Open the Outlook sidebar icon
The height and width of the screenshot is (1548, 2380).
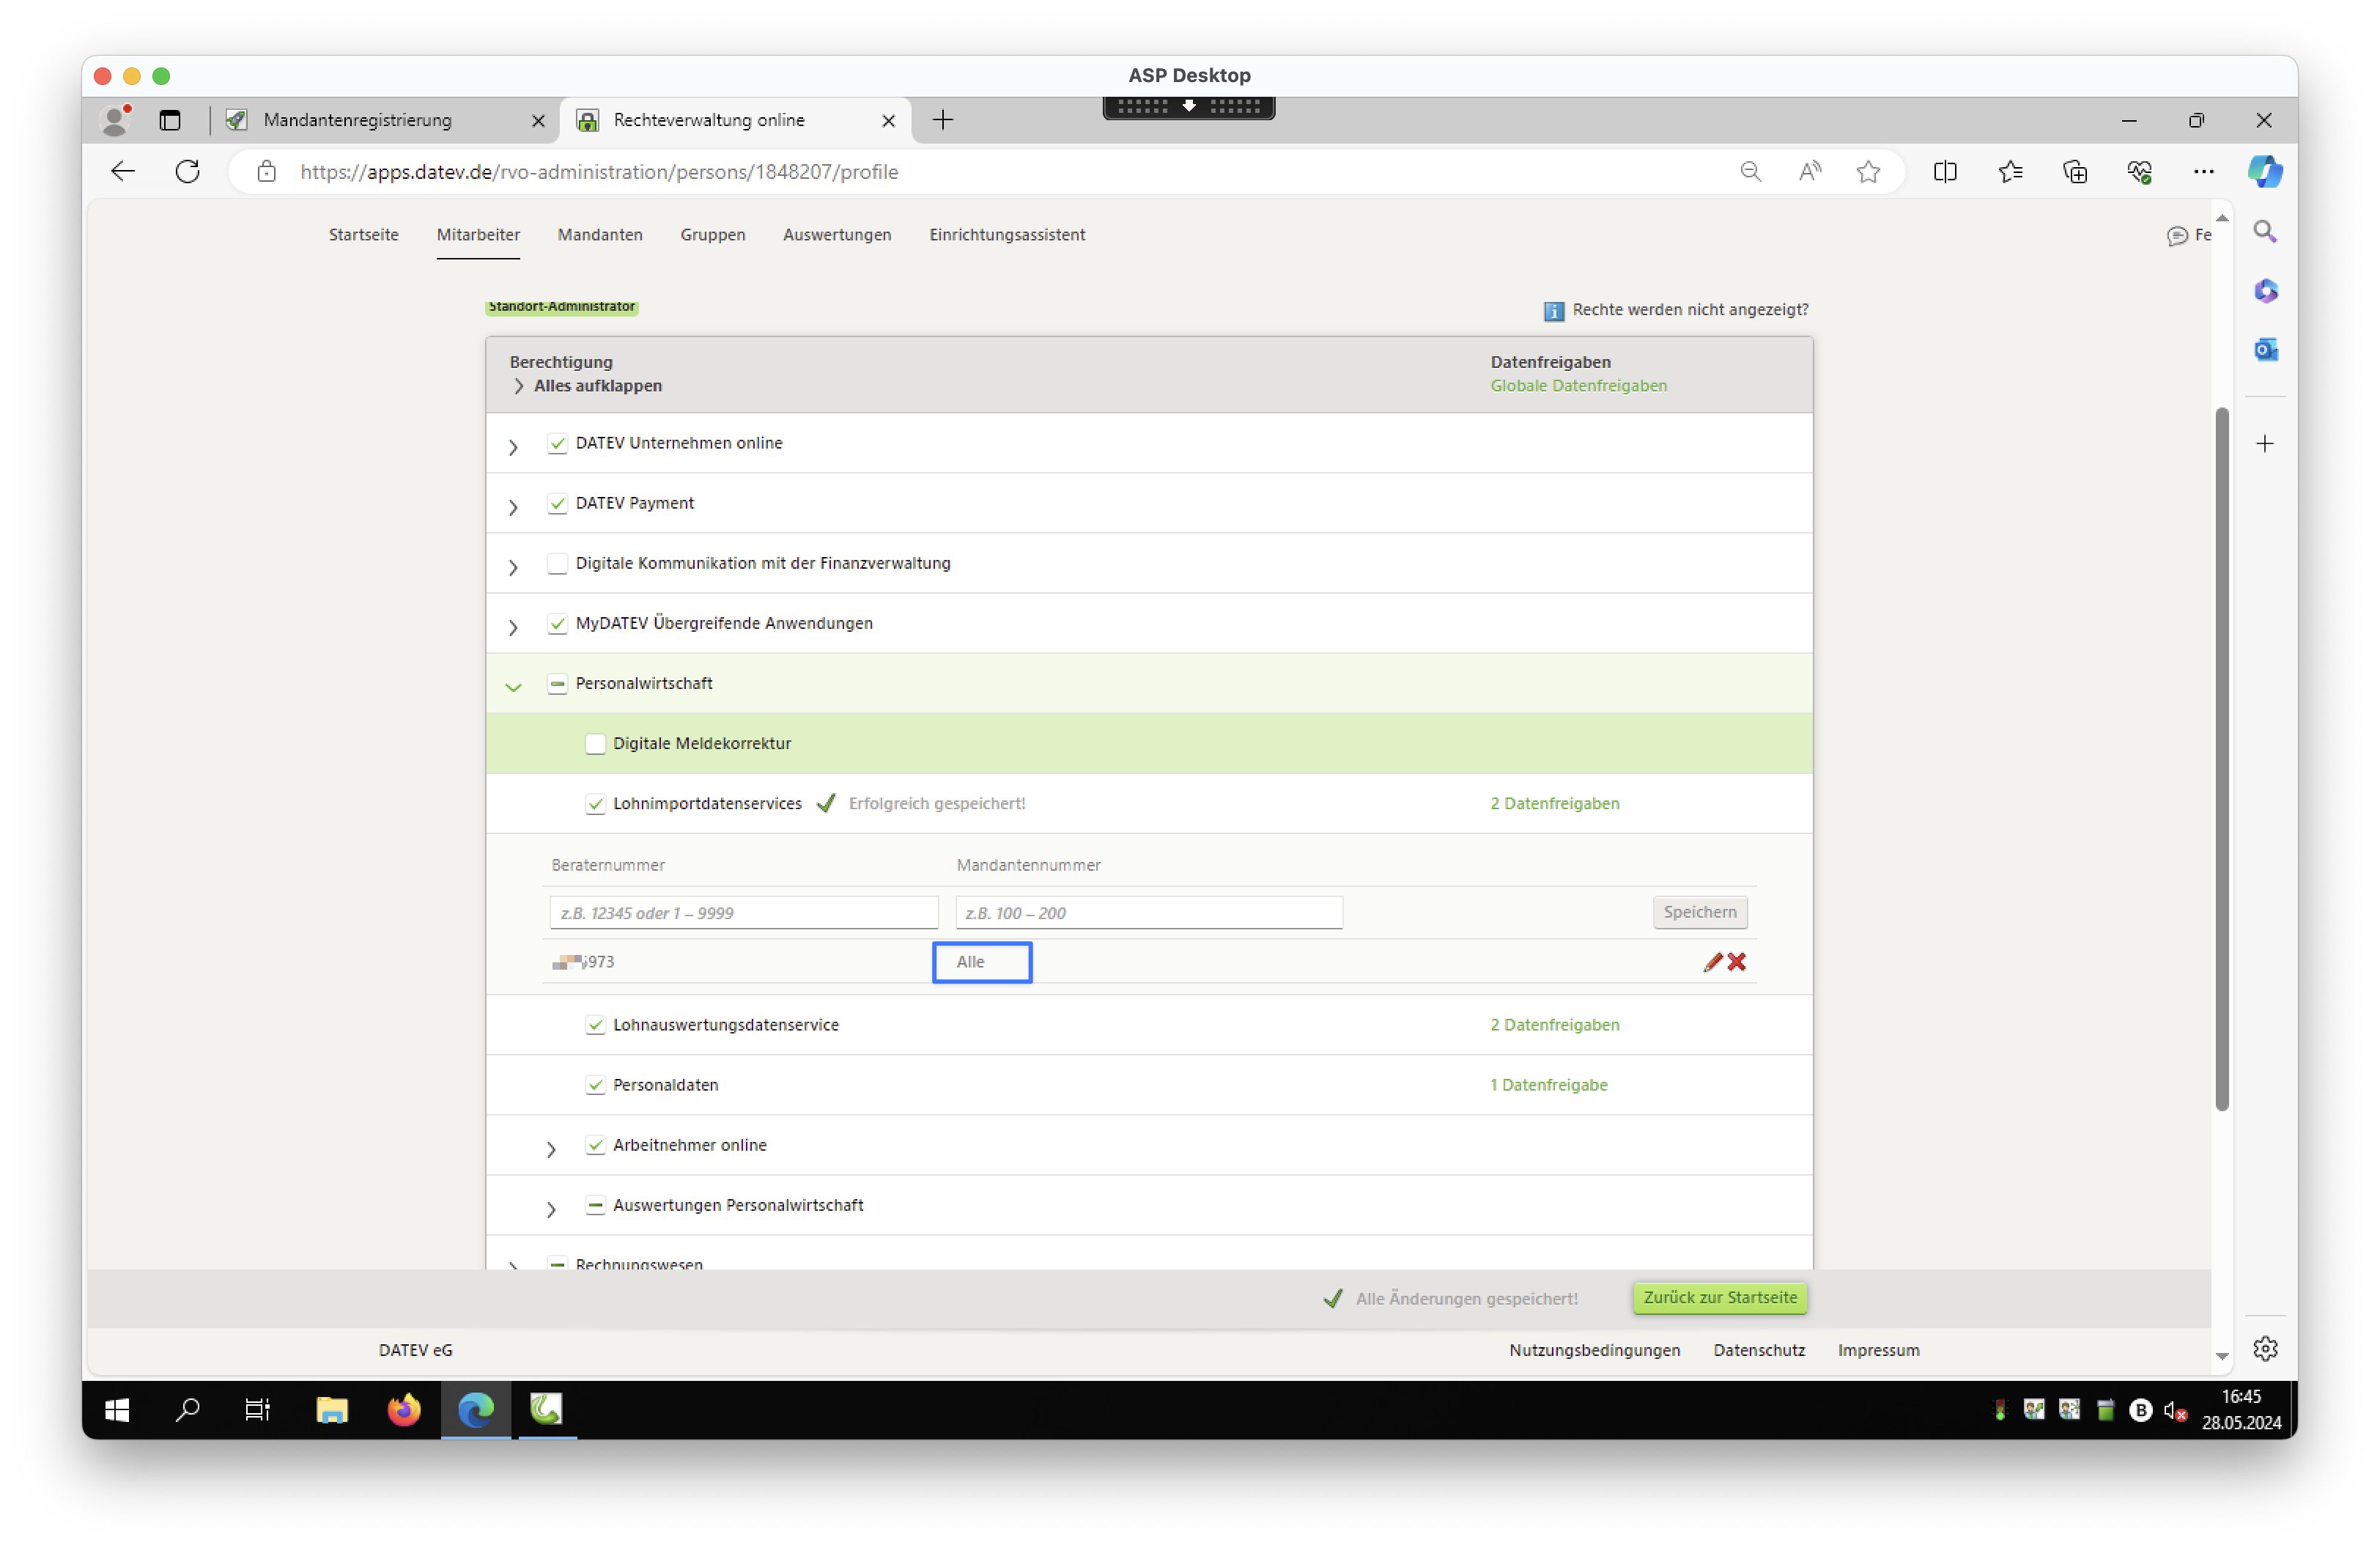click(2265, 350)
